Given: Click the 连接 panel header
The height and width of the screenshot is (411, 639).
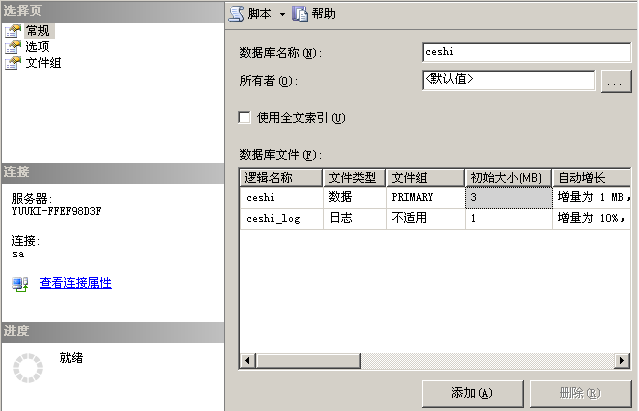Looking at the screenshot, I should (x=113, y=173).
